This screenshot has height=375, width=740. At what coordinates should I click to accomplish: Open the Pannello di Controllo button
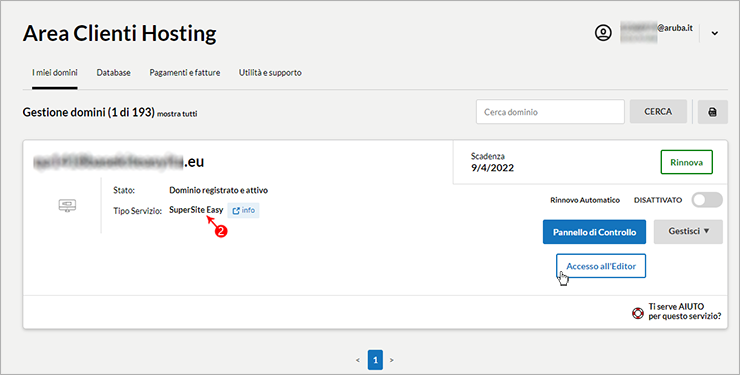594,232
